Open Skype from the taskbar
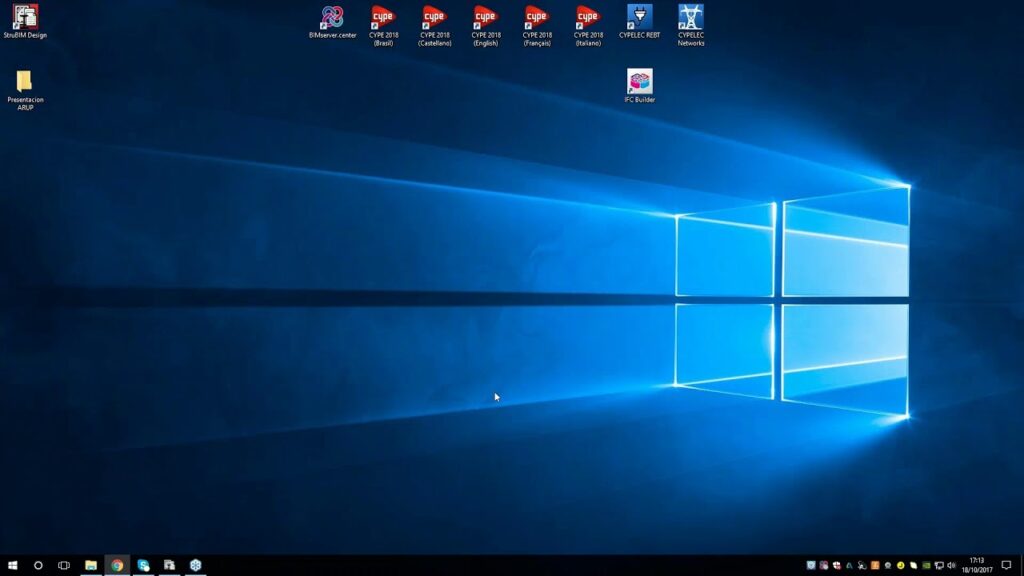Image resolution: width=1024 pixels, height=576 pixels. tap(144, 565)
